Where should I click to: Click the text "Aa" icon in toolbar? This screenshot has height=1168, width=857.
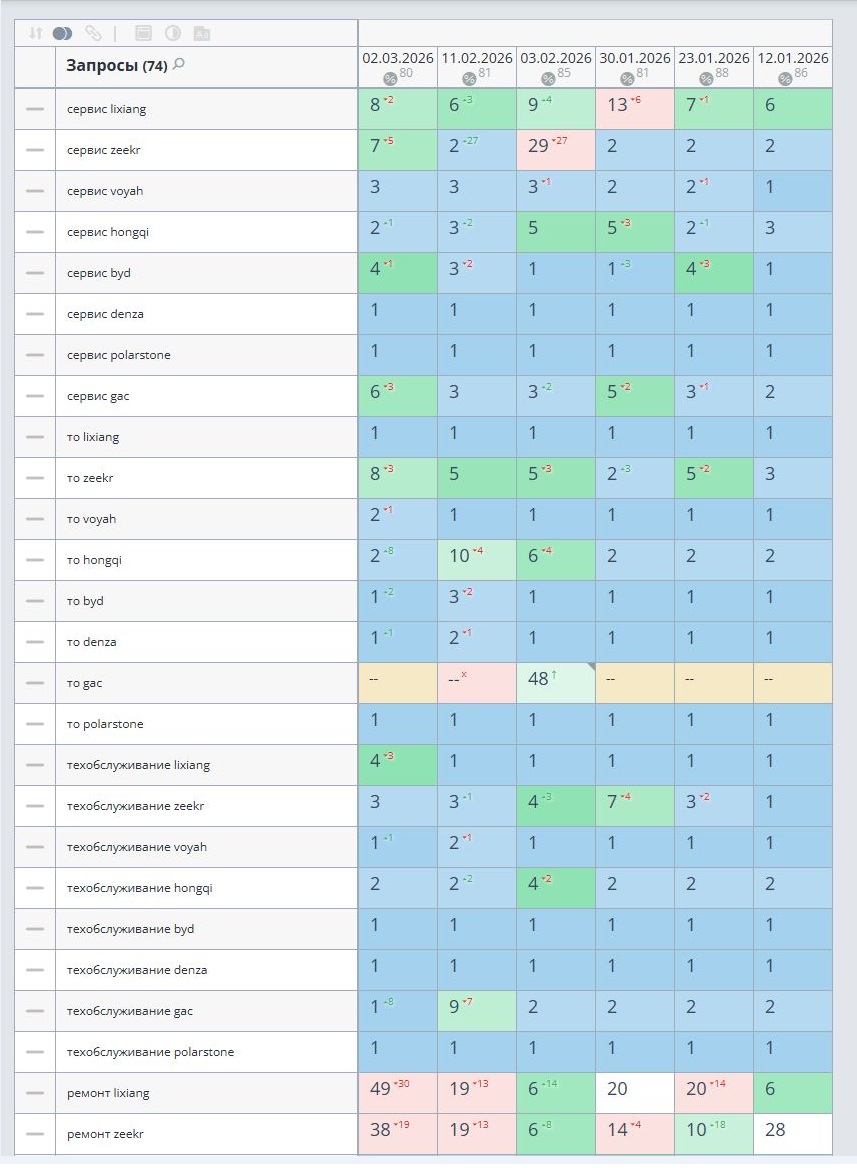click(x=201, y=33)
